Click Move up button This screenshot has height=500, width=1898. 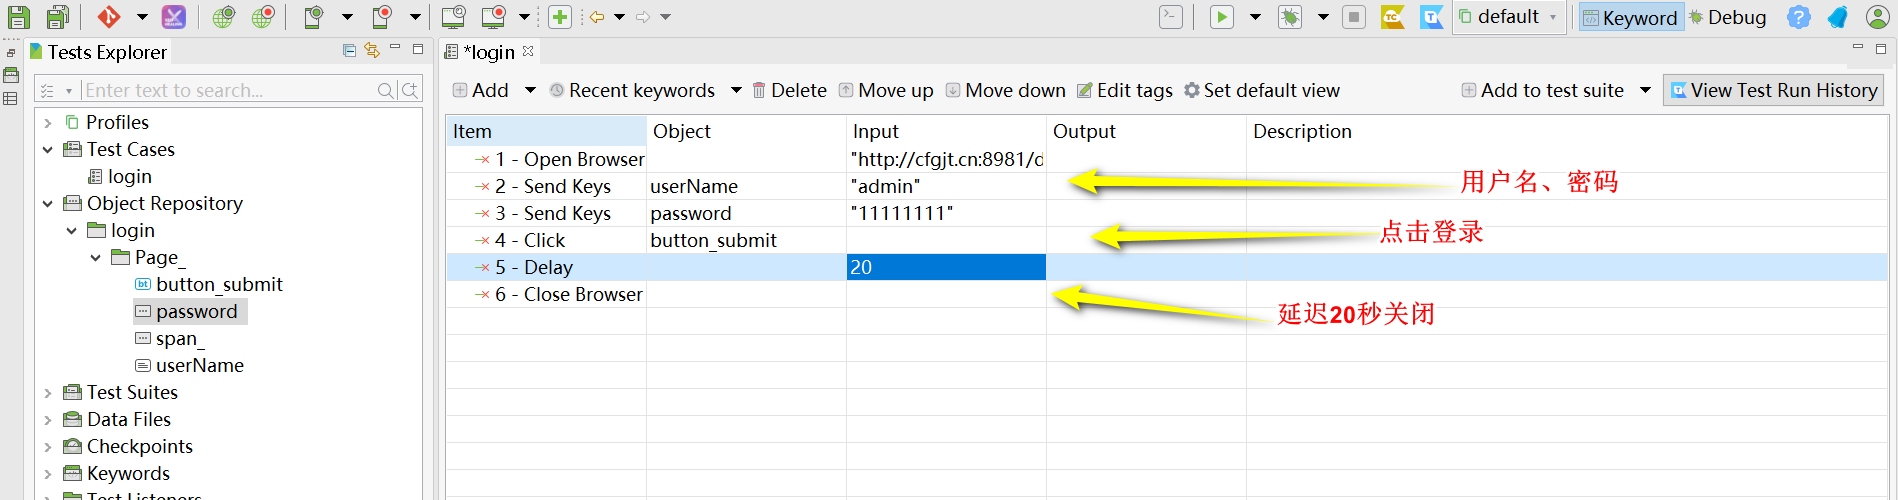click(886, 90)
